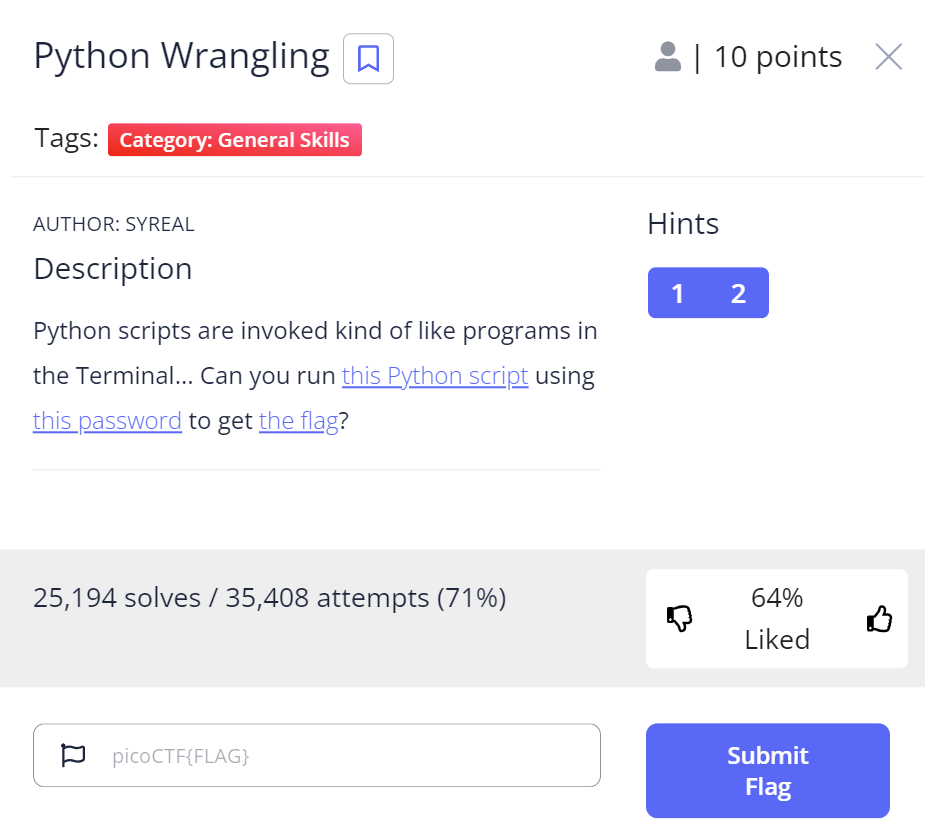
Task: Click the 'AUTHOR: SYREAL' text
Action: [x=114, y=224]
